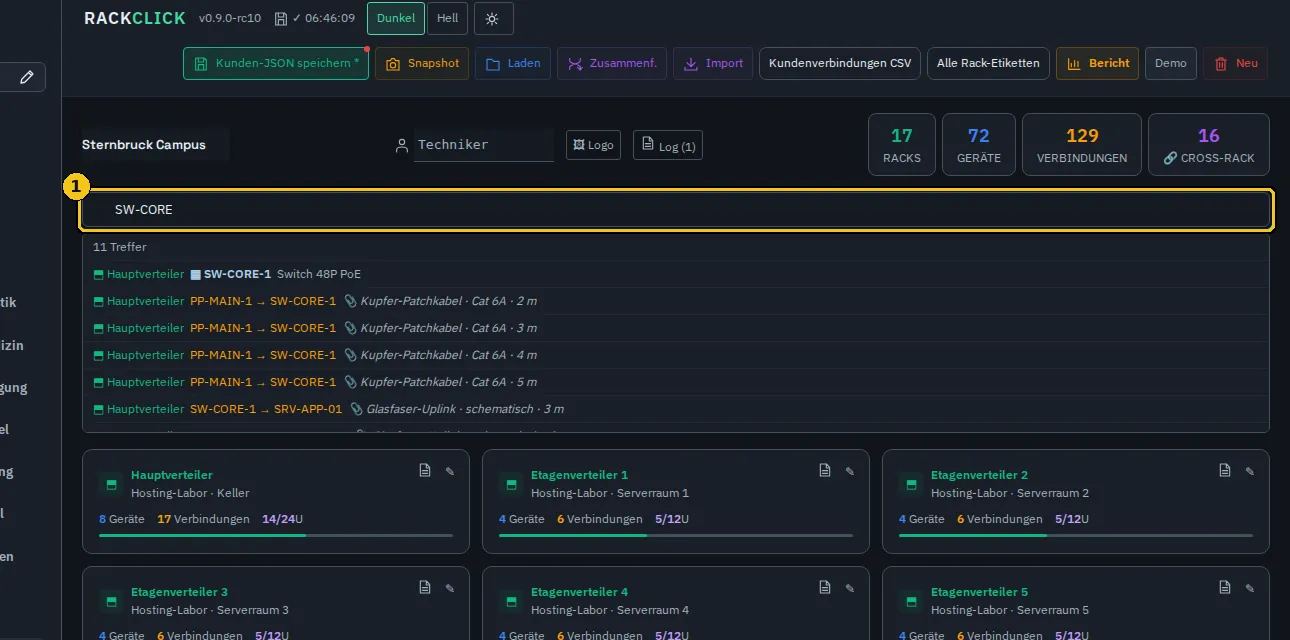The width and height of the screenshot is (1290, 640).
Task: Edit Etagenverteiler 4 using the pencil icon
Action: click(850, 588)
